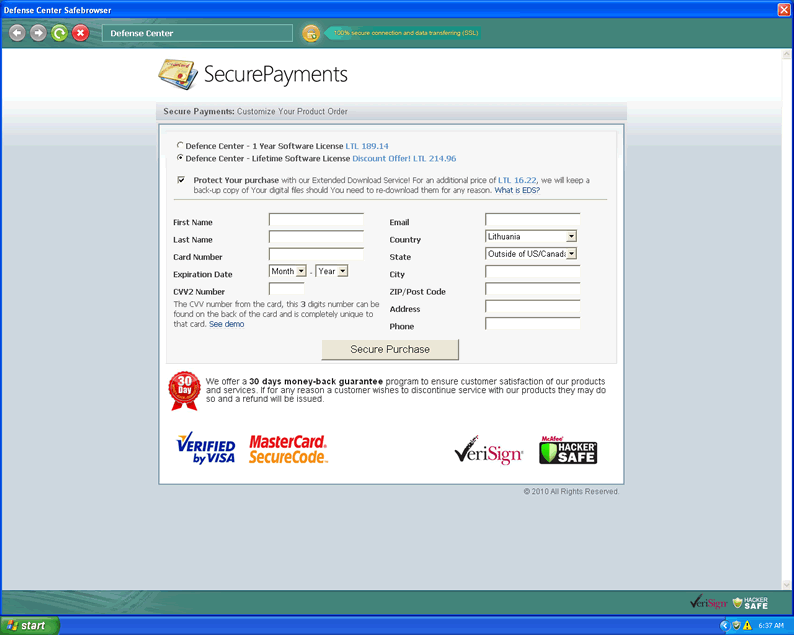Expand hidden system tray icons arrow
The image size is (794, 635).
pos(724,625)
